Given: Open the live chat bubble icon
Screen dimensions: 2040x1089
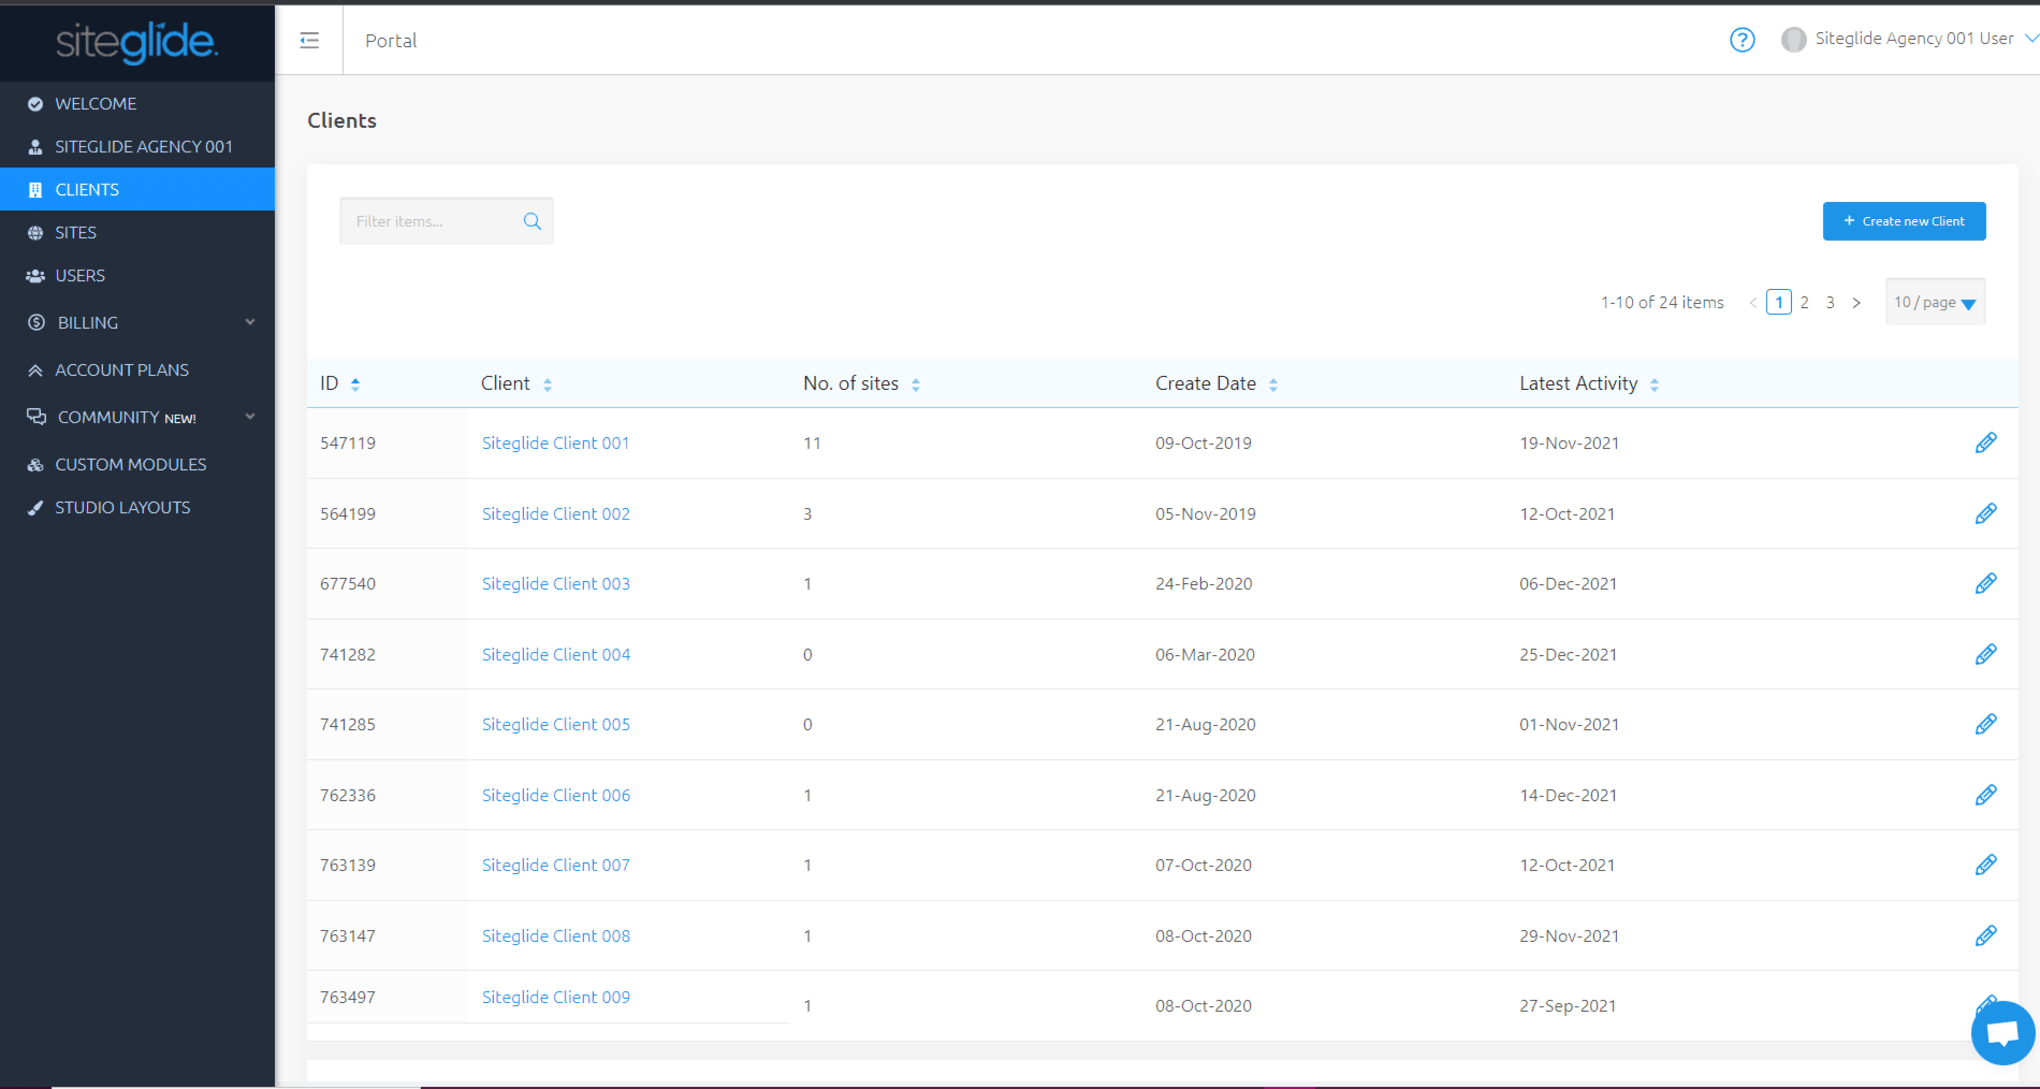Looking at the screenshot, I should tap(2003, 1033).
